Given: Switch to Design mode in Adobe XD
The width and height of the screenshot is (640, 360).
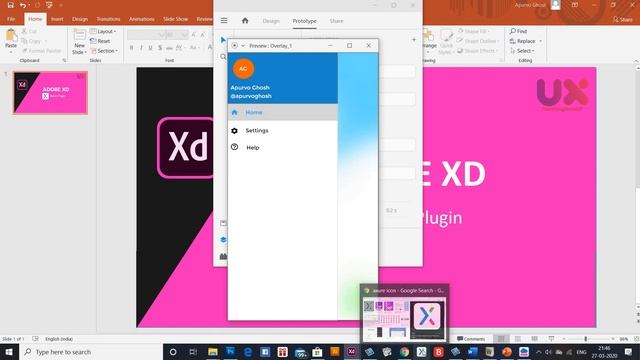Looking at the screenshot, I should click(x=271, y=21).
